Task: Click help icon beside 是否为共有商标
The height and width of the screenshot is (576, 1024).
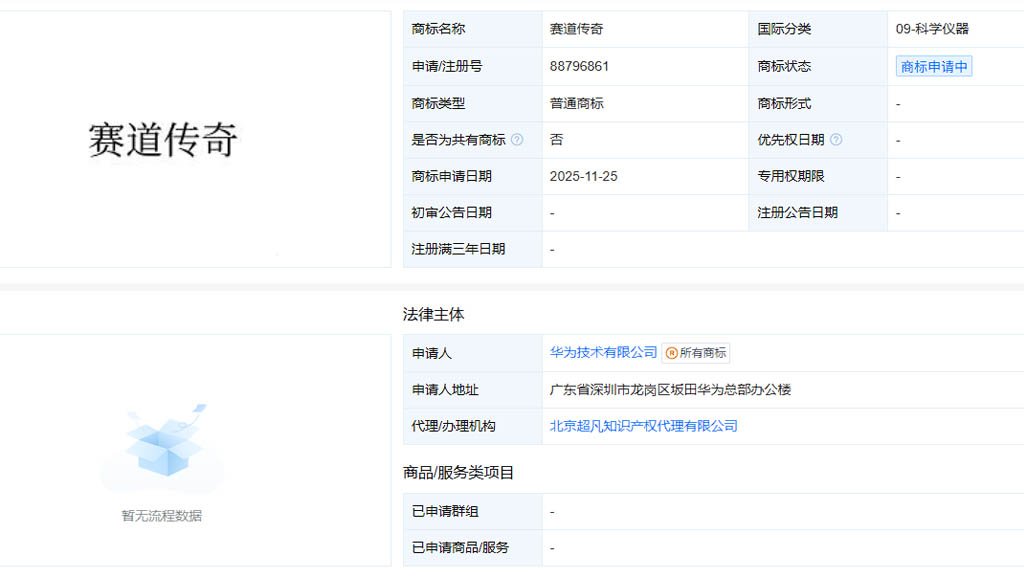Action: [x=517, y=140]
